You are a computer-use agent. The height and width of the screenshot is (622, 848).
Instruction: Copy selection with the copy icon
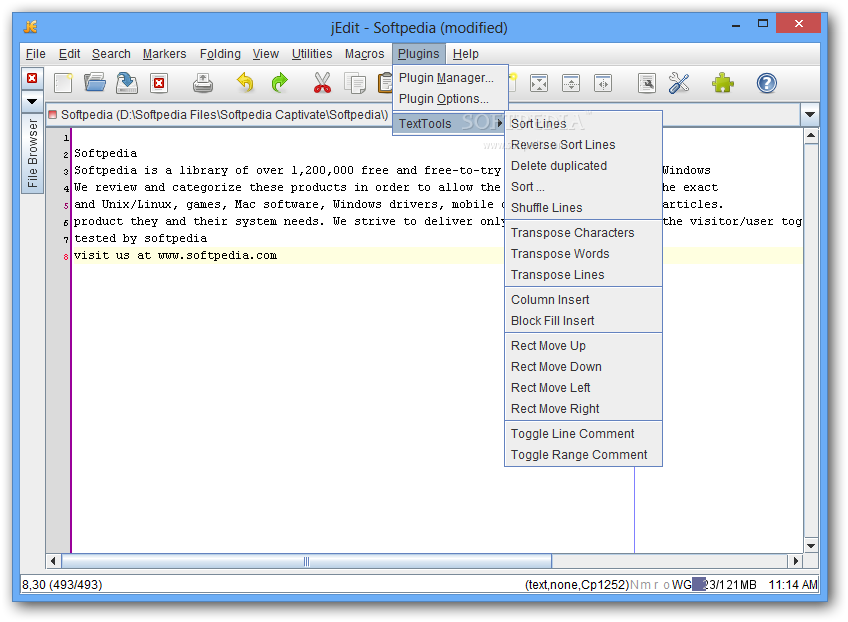pyautogui.click(x=355, y=83)
